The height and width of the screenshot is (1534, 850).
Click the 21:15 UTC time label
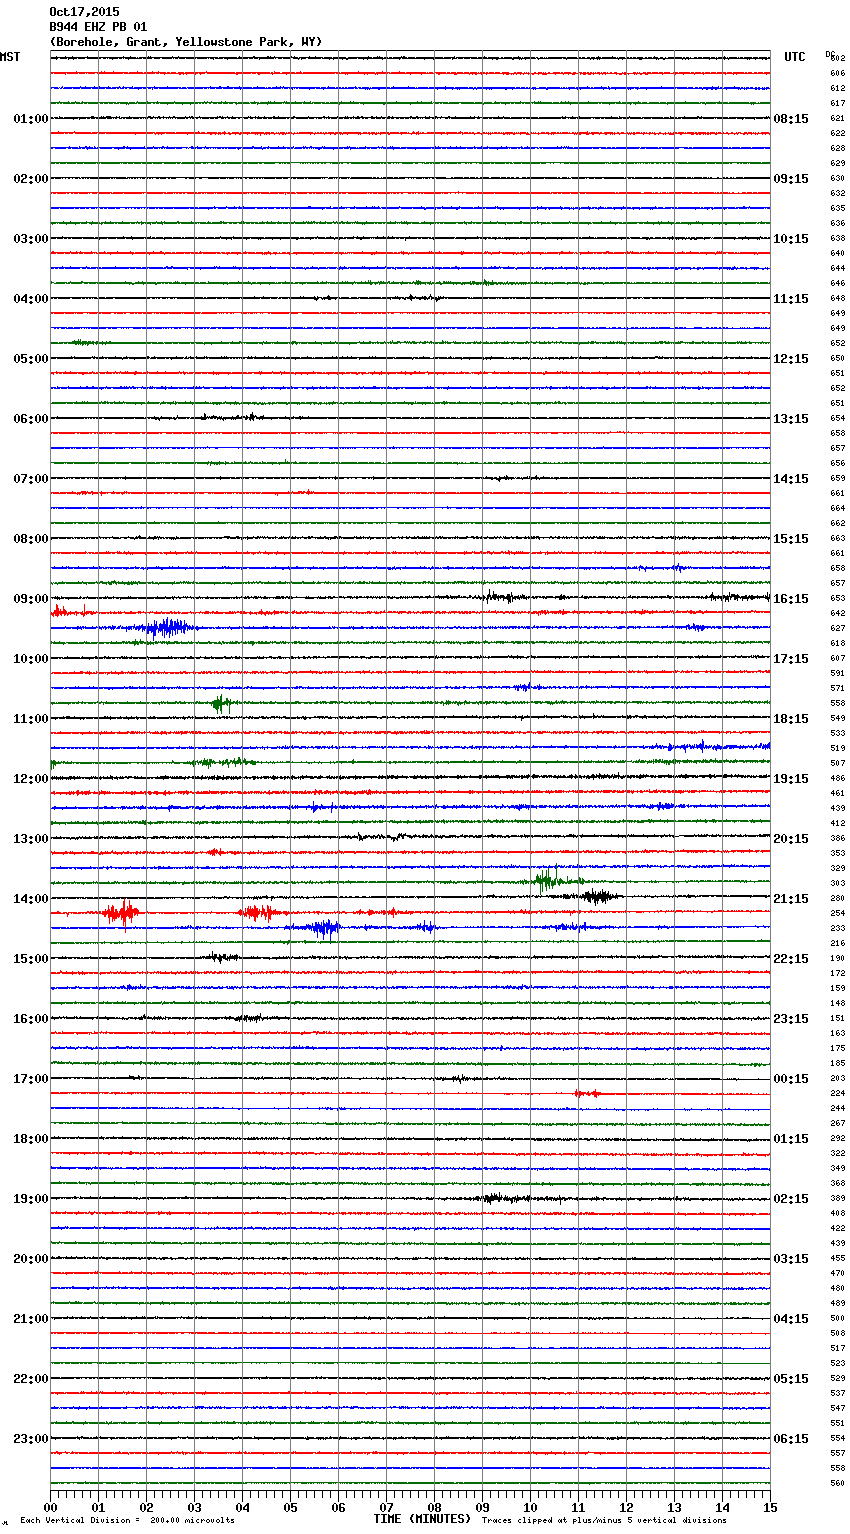click(x=791, y=899)
